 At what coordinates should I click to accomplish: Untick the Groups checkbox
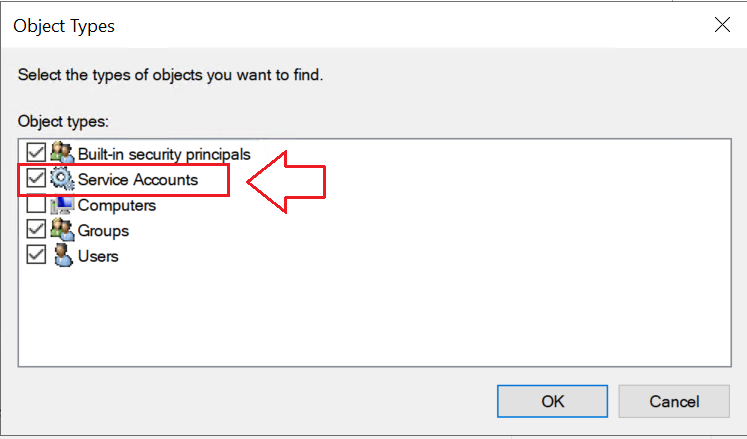[x=36, y=230]
